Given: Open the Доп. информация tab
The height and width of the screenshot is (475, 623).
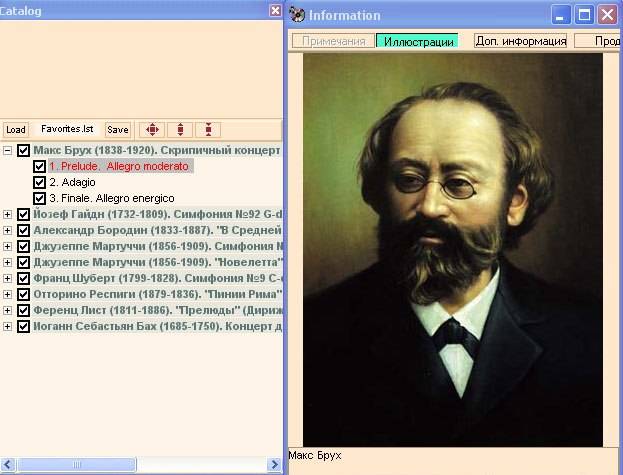Looking at the screenshot, I should 520,41.
